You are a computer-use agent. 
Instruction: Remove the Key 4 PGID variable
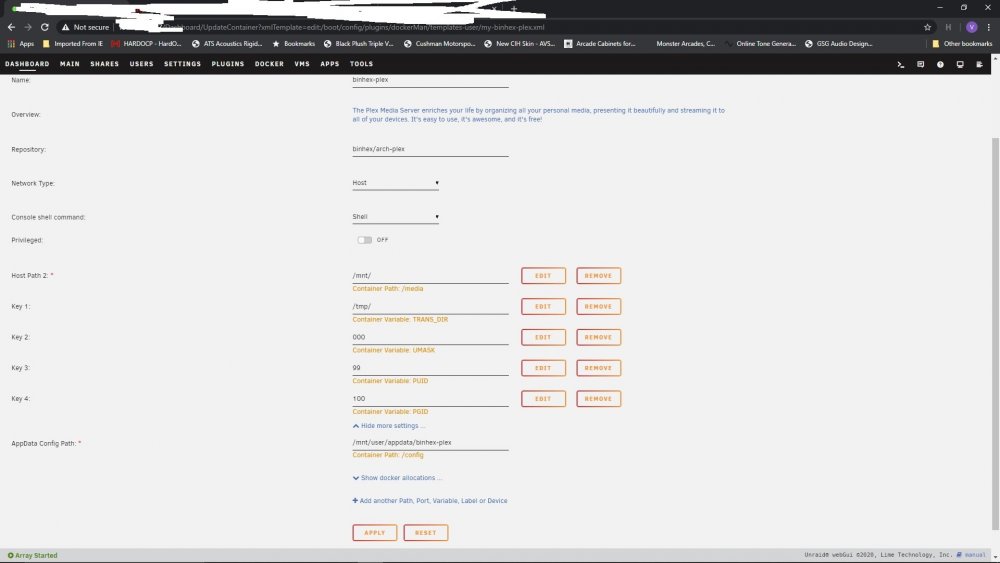[x=598, y=399]
